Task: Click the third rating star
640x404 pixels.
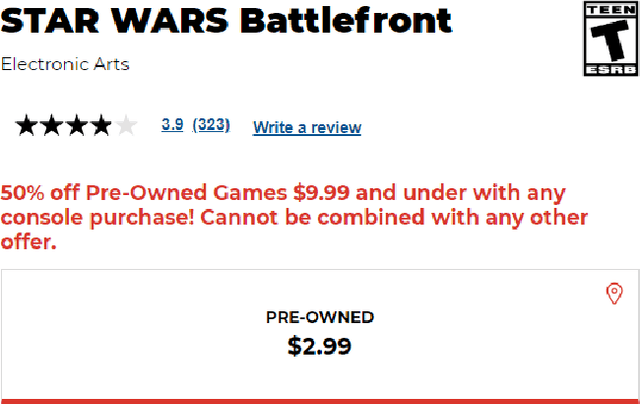Action: pyautogui.click(x=76, y=126)
